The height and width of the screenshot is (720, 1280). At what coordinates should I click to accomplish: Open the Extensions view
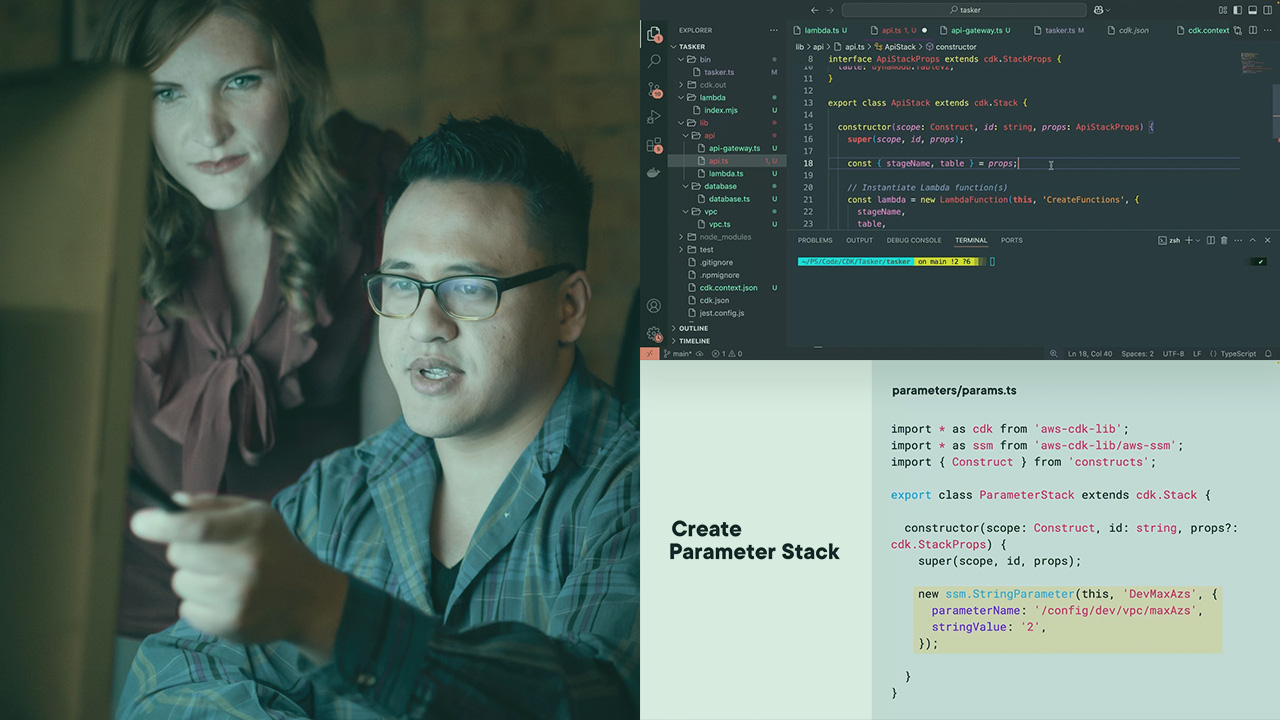(x=654, y=145)
